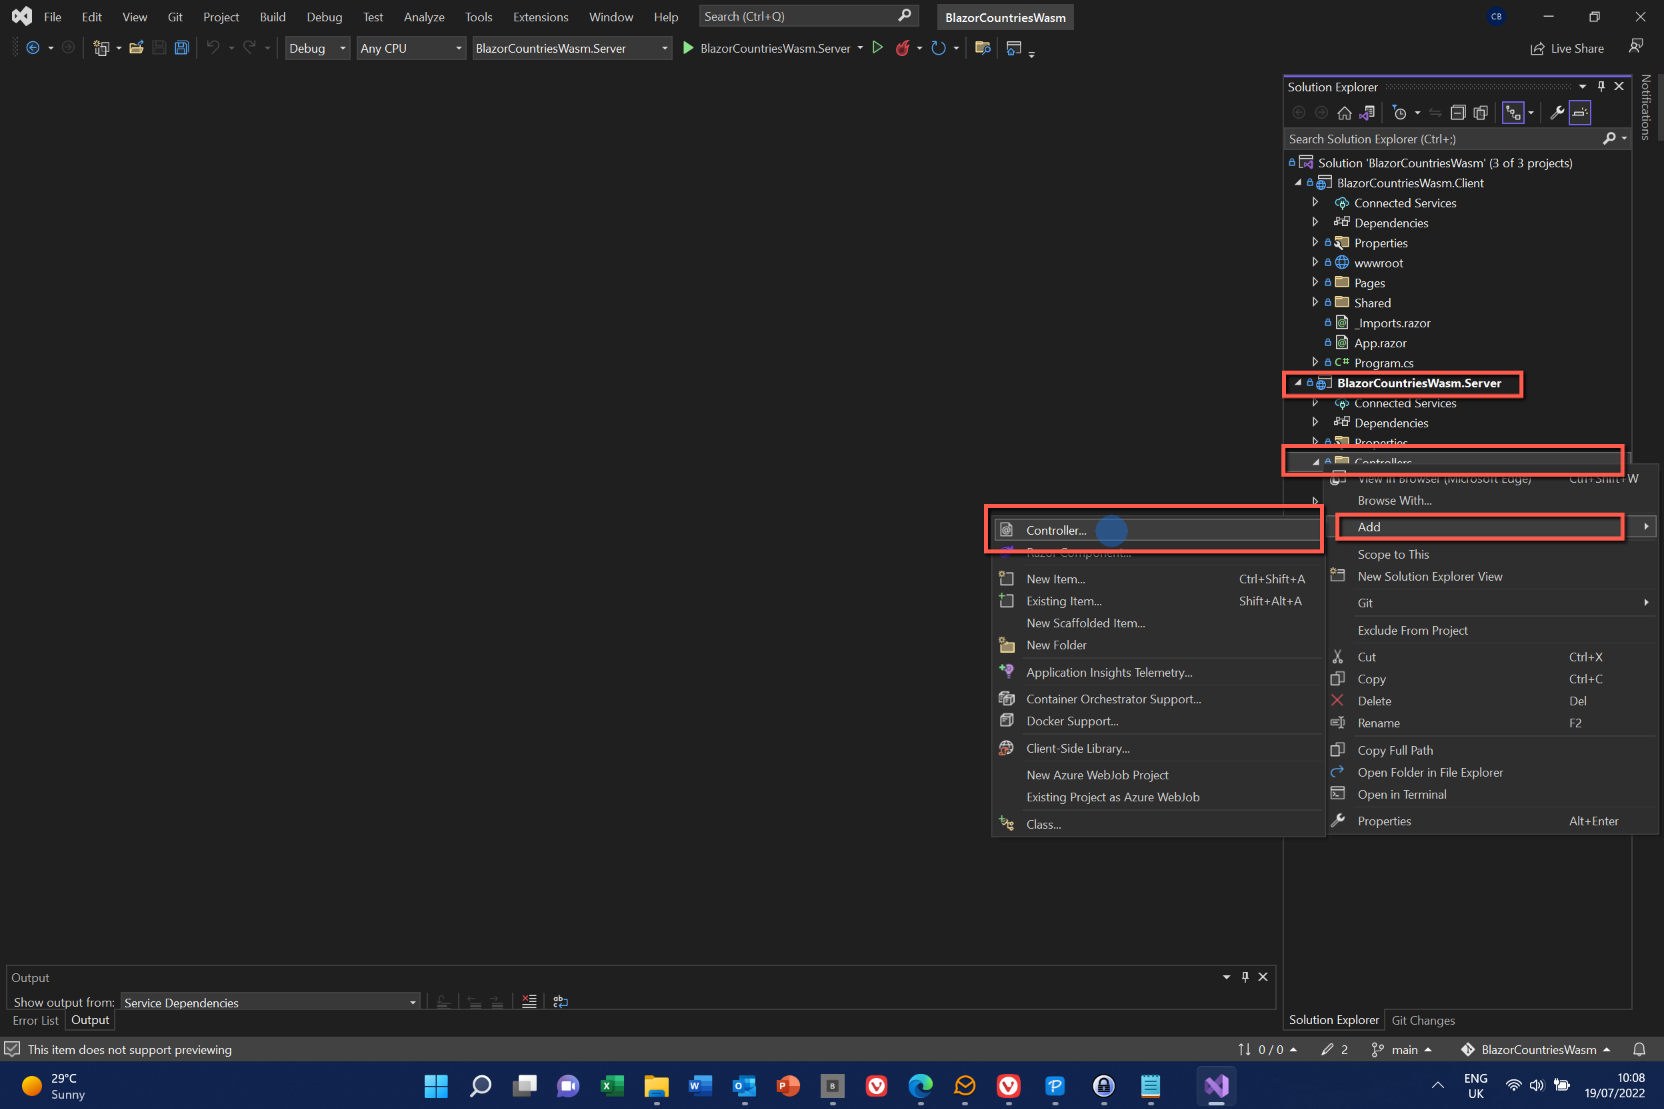1664x1109 pixels.
Task: Click Clear All in the Output toolbar
Action: [x=529, y=1001]
